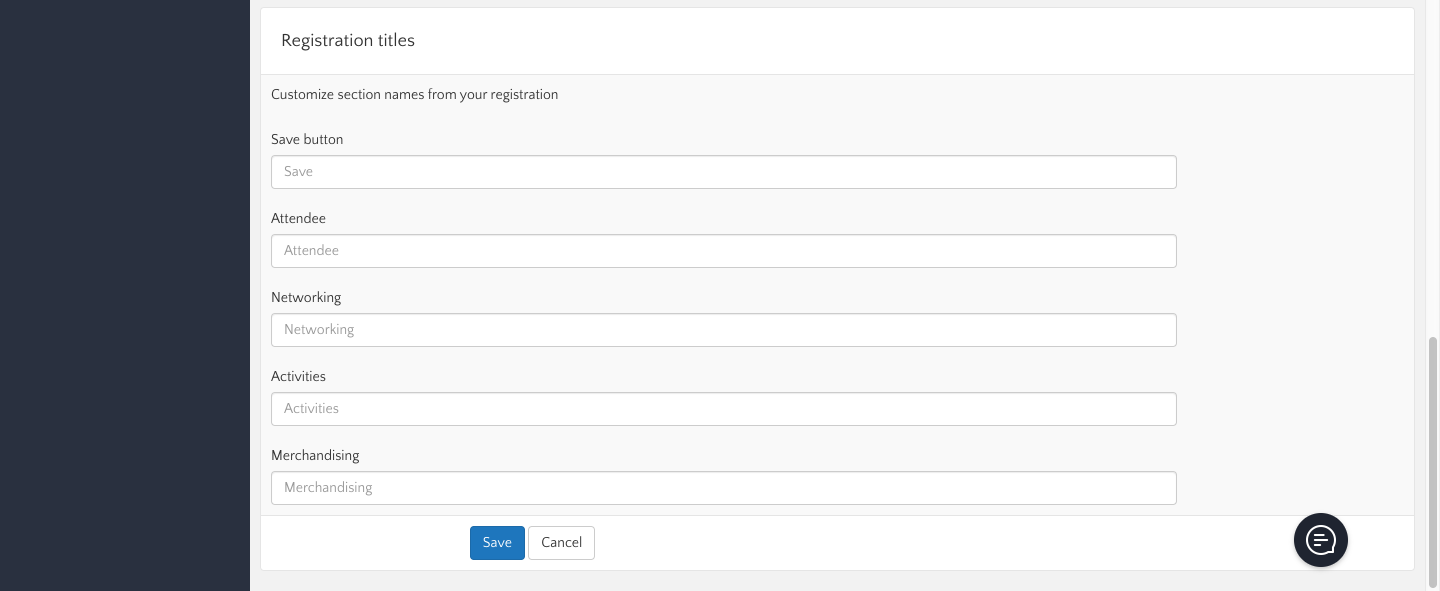Focus the Save button title input field

pos(723,172)
